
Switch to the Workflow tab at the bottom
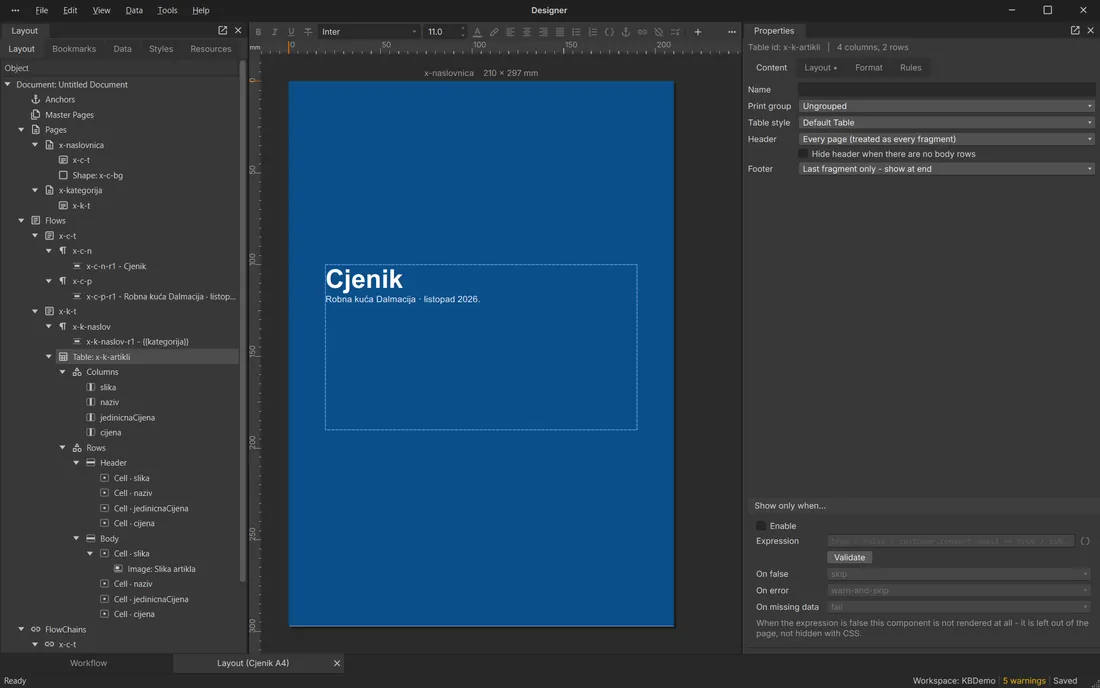[88, 663]
